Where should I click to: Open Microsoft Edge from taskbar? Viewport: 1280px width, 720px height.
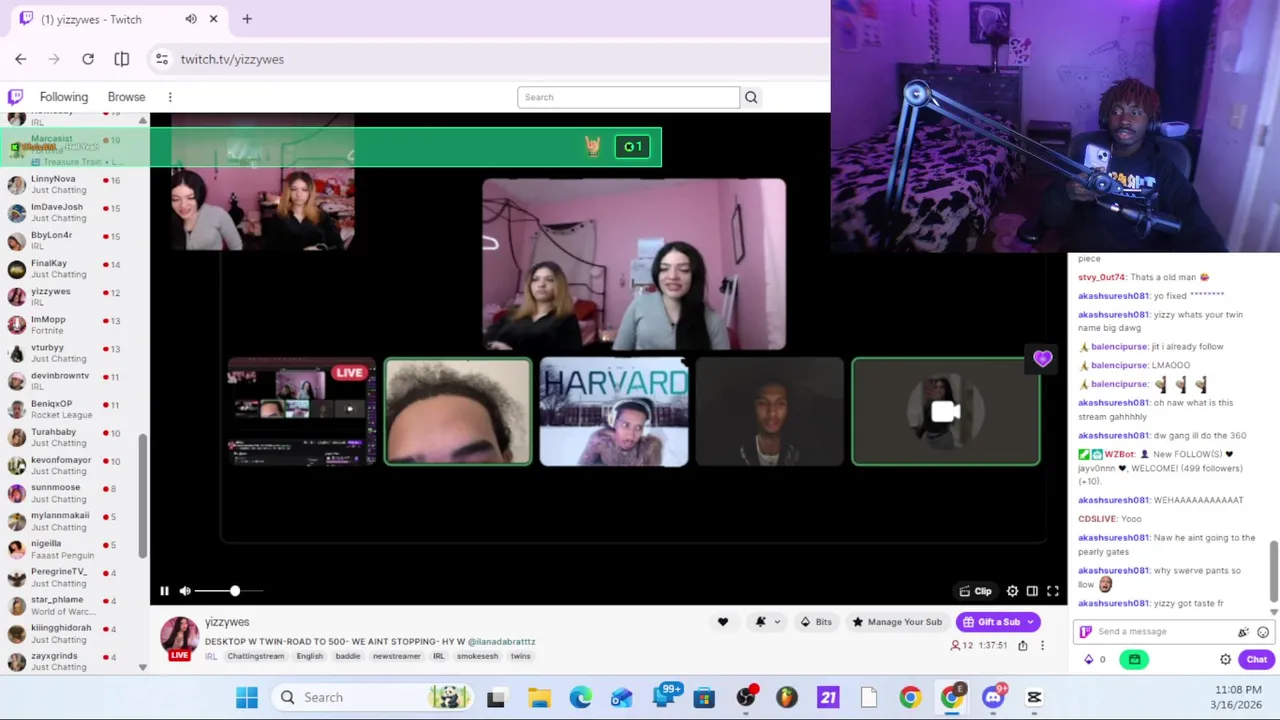click(580, 697)
